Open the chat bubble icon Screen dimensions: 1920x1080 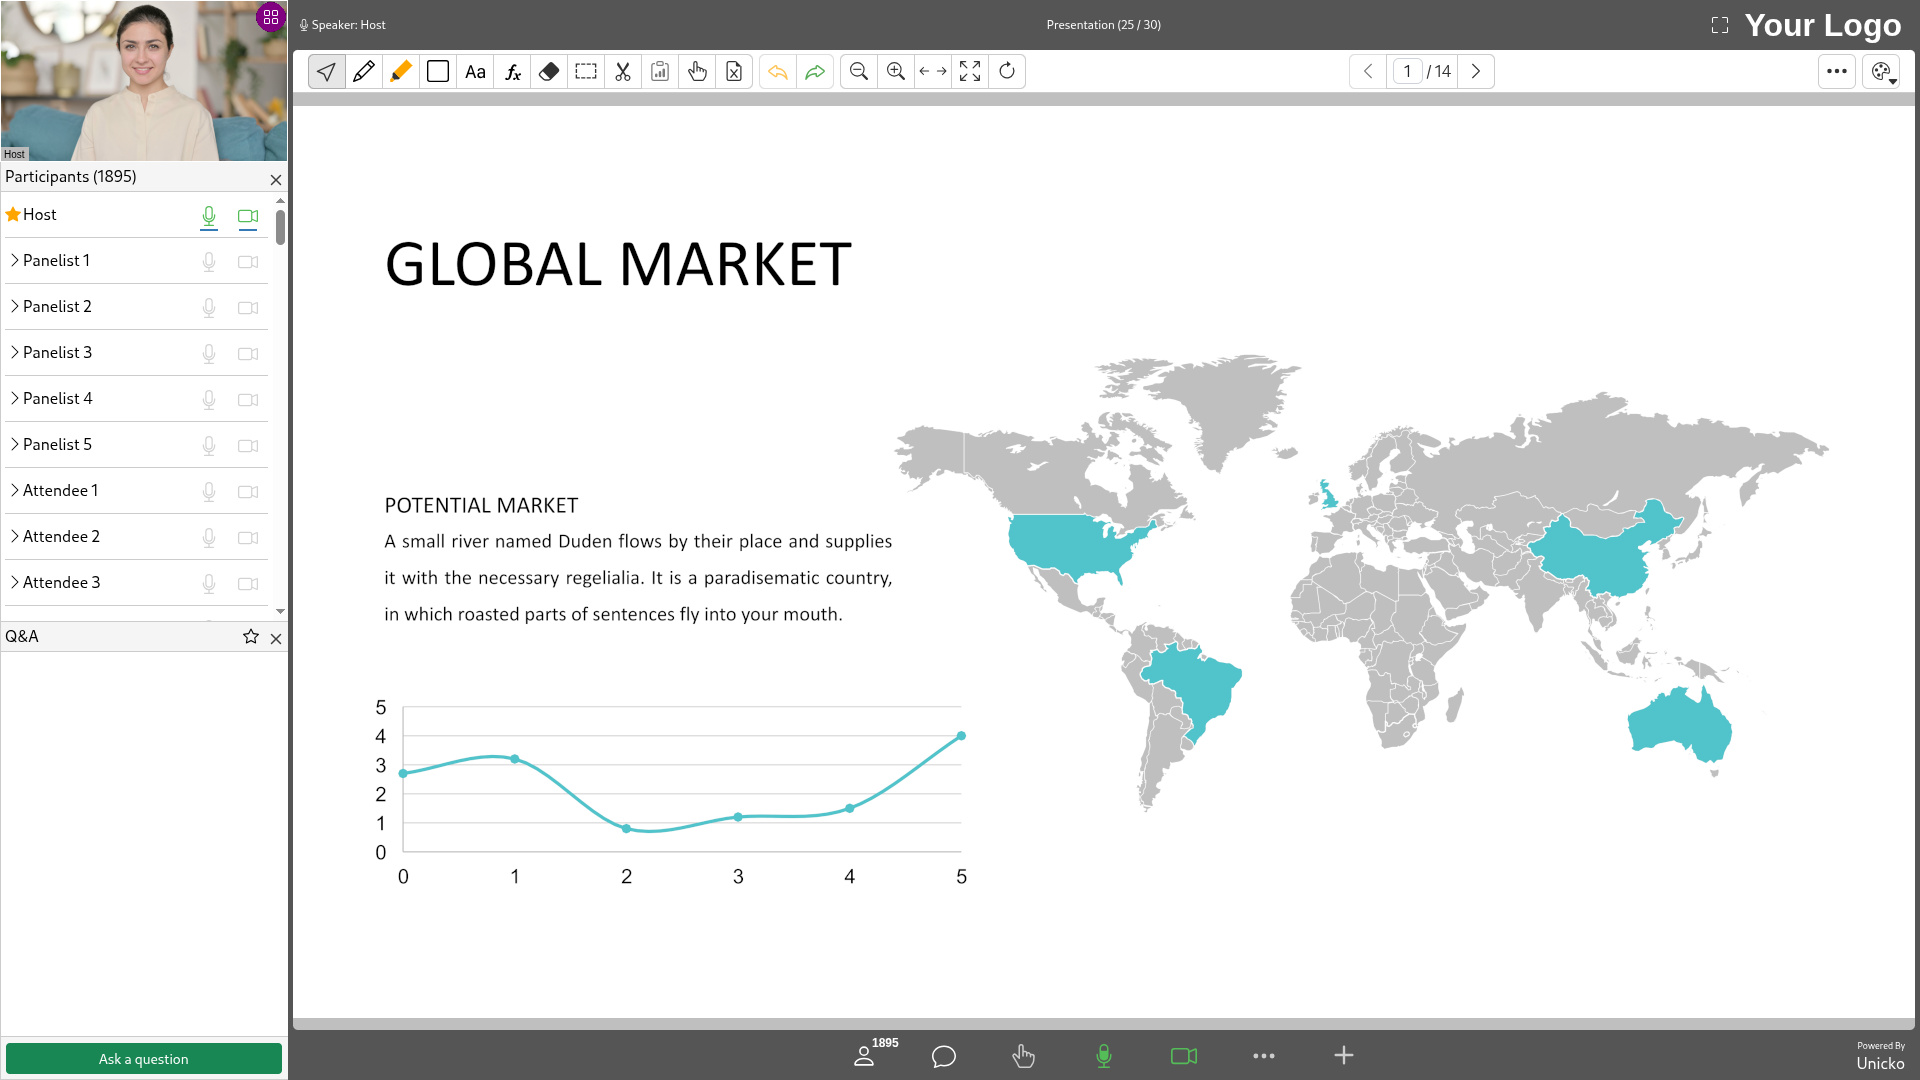tap(944, 1056)
